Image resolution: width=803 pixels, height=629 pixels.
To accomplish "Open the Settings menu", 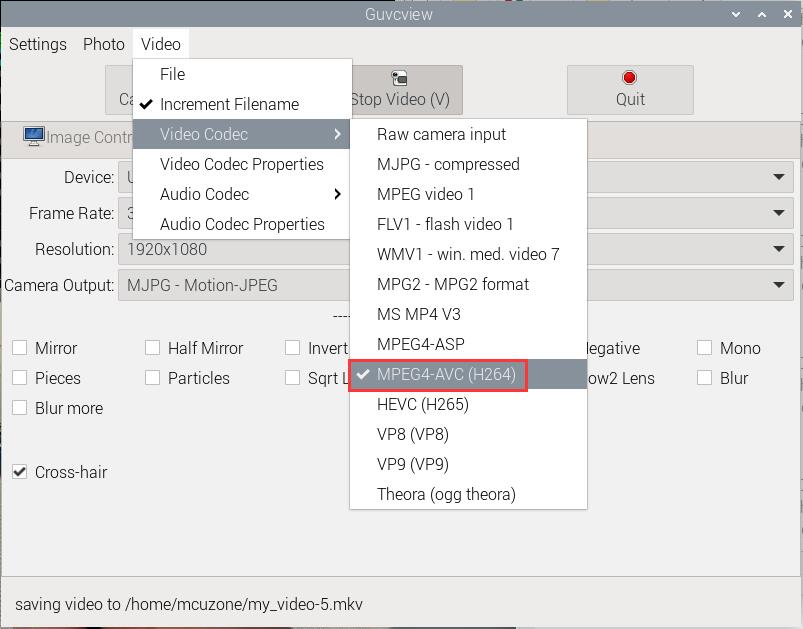I will coord(38,44).
